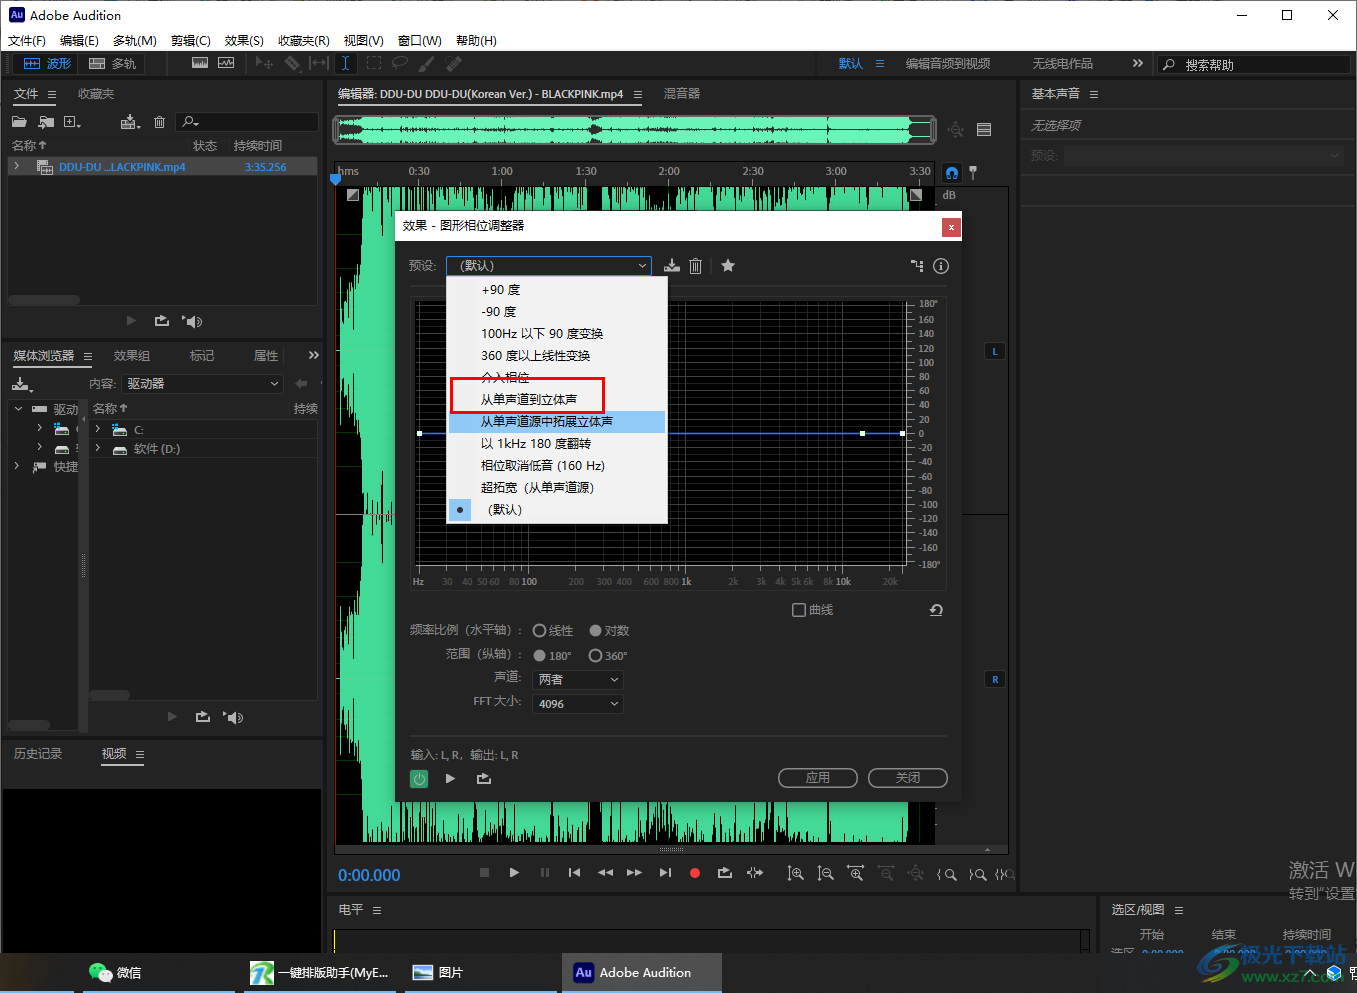The height and width of the screenshot is (993, 1357).
Task: Save preset icon in effect dialog
Action: [672, 266]
